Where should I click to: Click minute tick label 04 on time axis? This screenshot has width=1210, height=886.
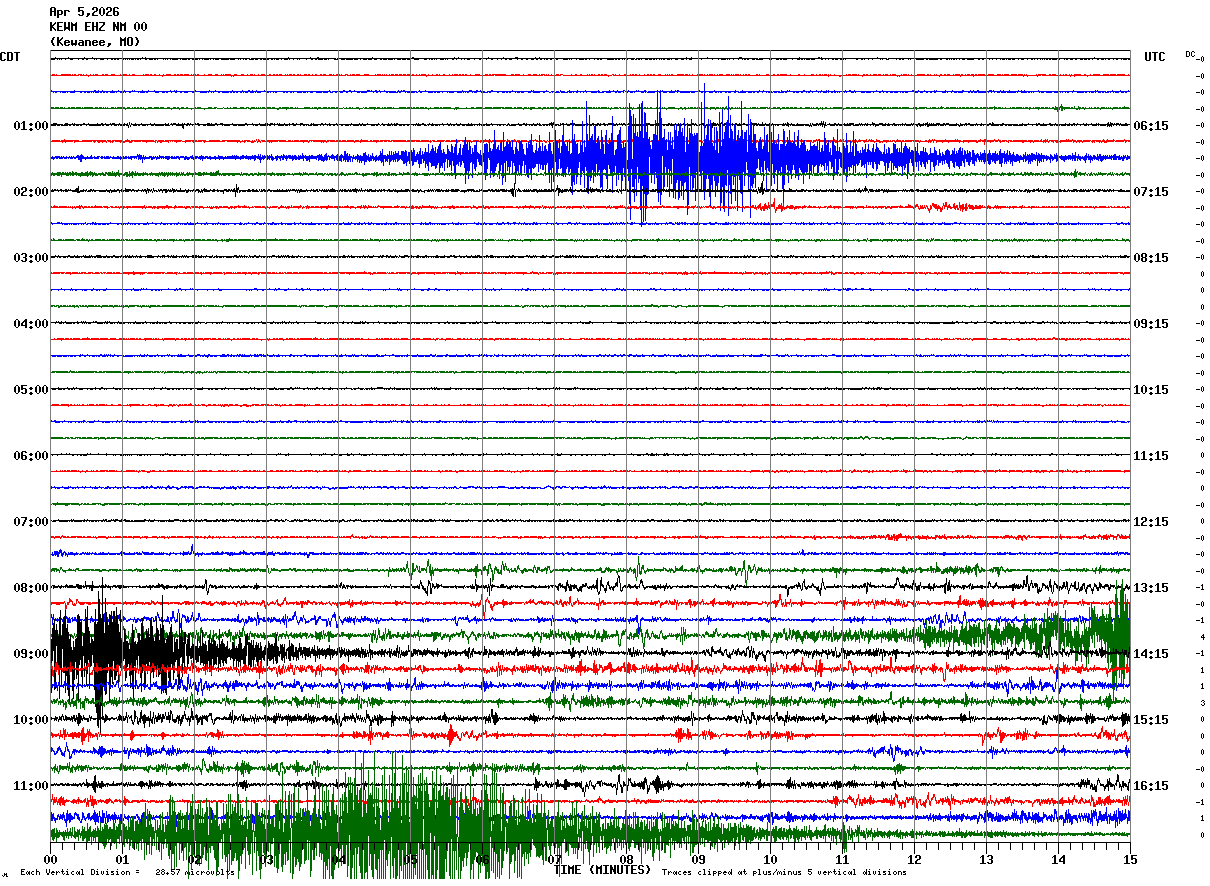pyautogui.click(x=339, y=859)
